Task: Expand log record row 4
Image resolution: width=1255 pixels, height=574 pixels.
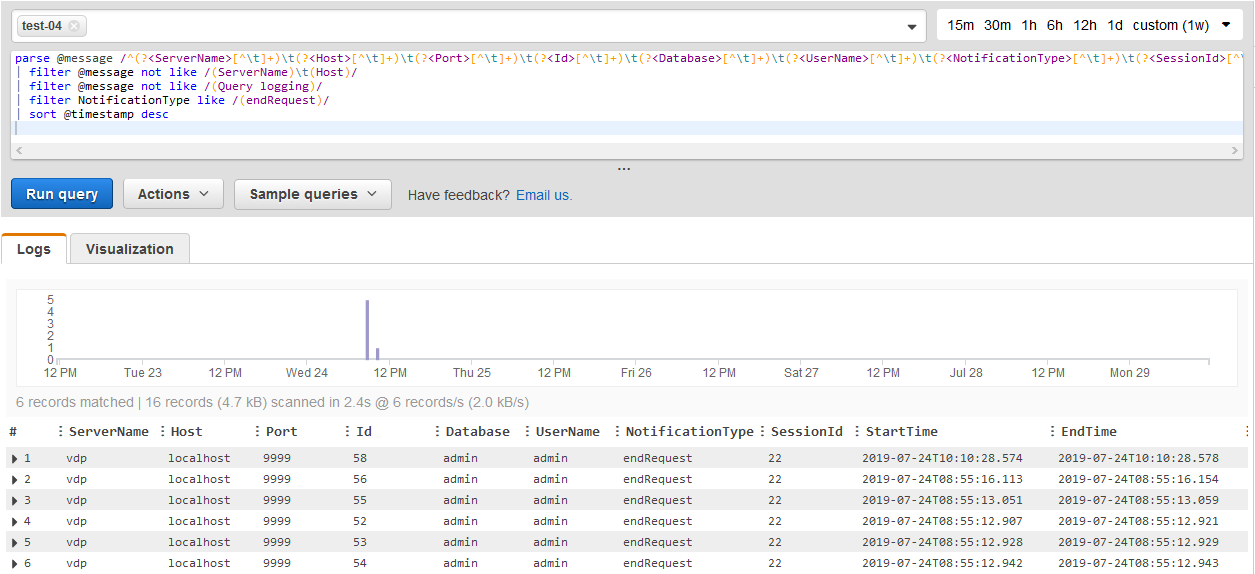Action: point(15,521)
